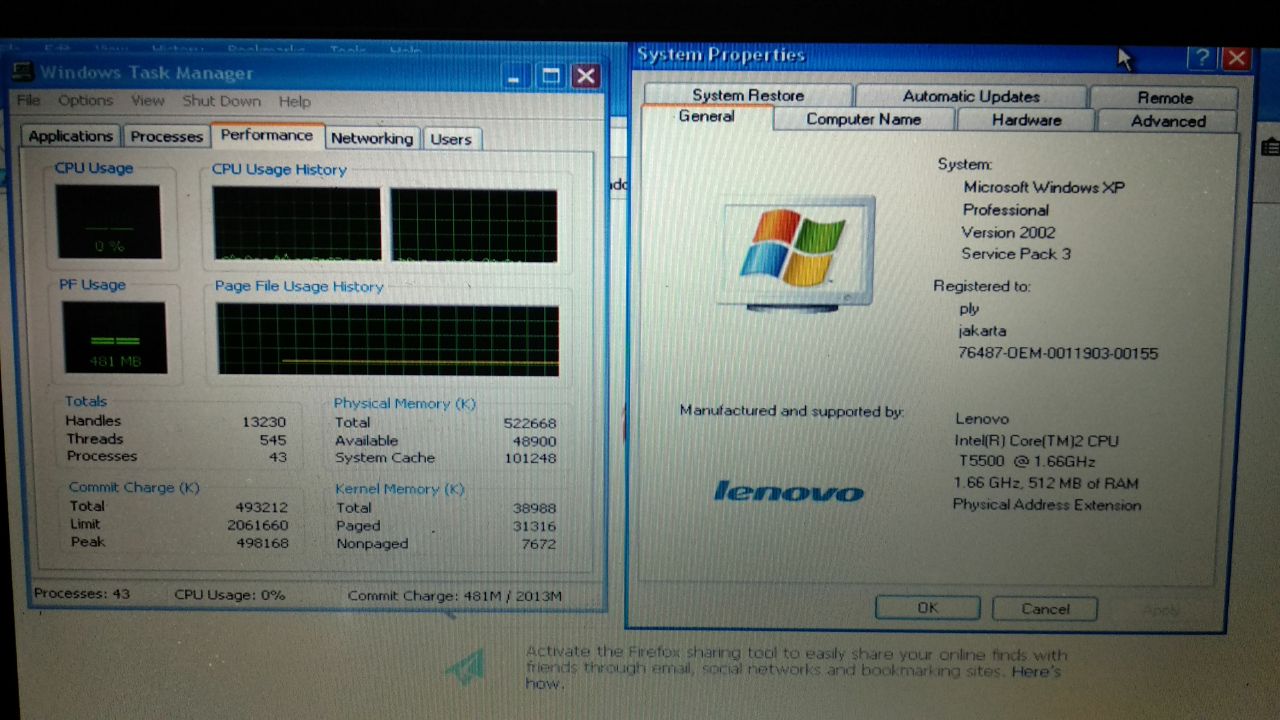Click the 'Physical Address Extension' text
The width and height of the screenshot is (1280, 720).
click(x=1047, y=505)
